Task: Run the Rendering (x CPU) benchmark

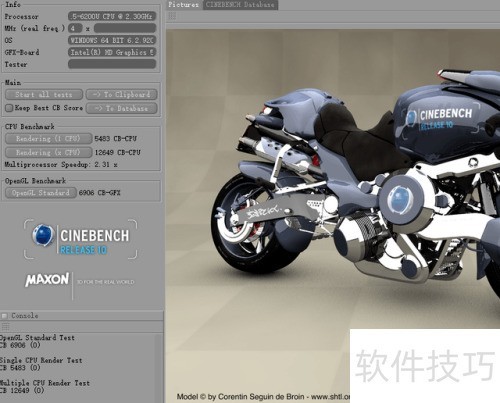Action: point(48,152)
